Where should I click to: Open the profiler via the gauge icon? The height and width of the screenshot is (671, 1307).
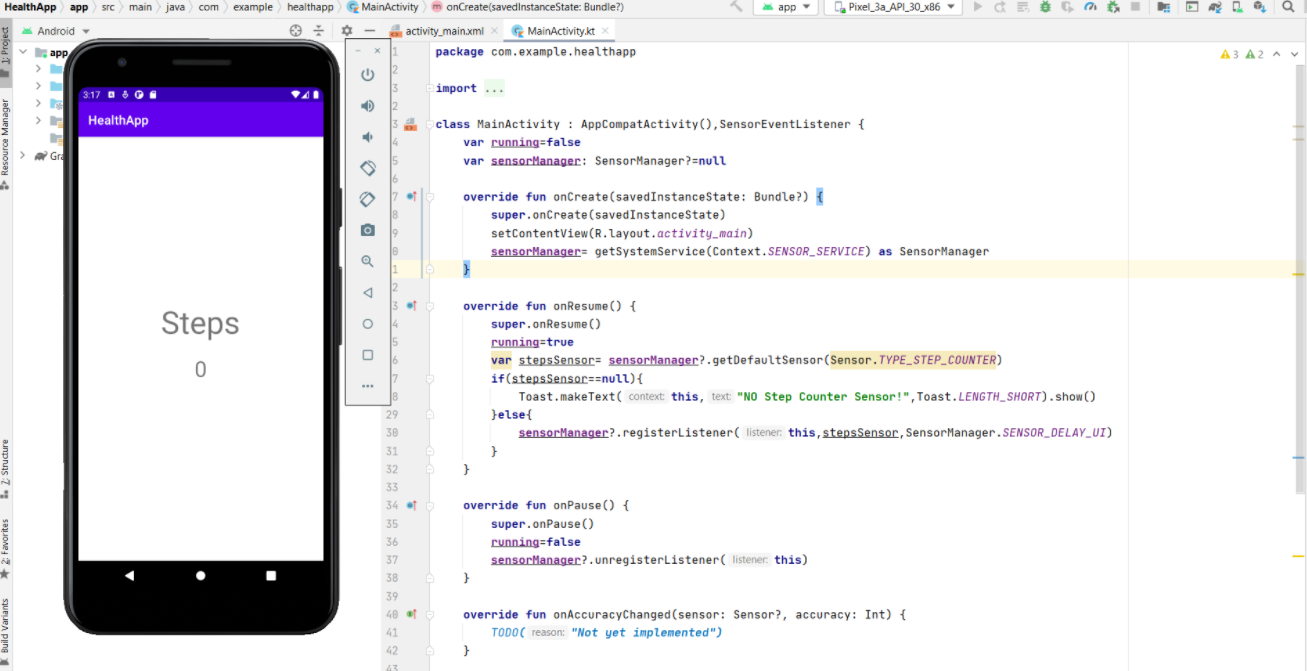pyautogui.click(x=1091, y=7)
